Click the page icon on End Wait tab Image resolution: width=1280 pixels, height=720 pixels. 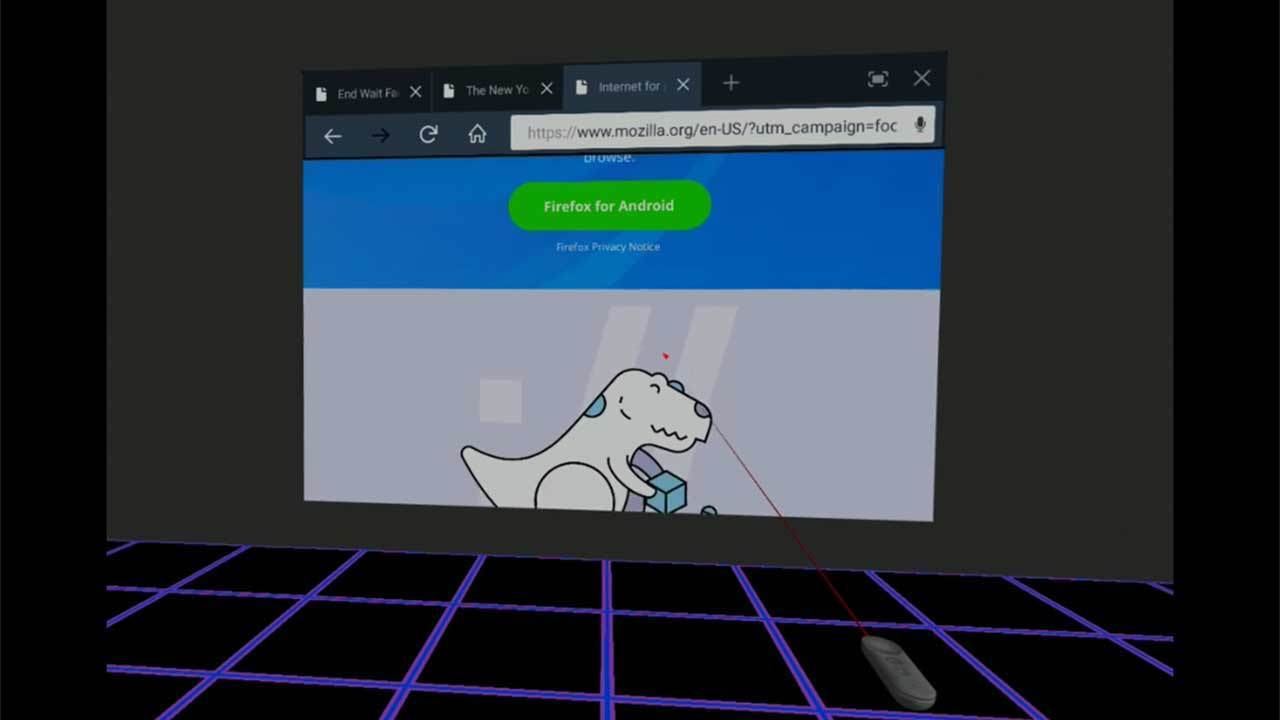pyautogui.click(x=321, y=94)
